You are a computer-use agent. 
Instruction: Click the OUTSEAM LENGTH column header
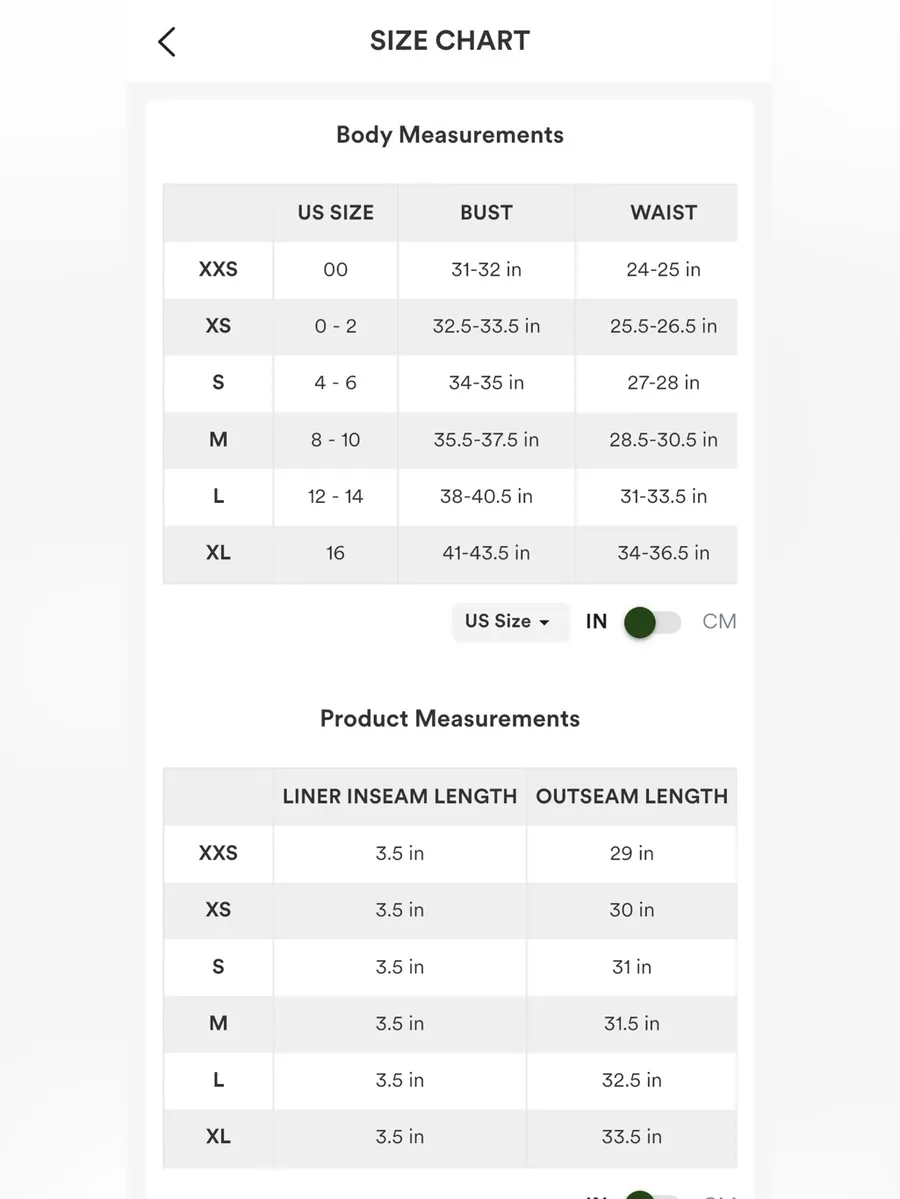632,797
